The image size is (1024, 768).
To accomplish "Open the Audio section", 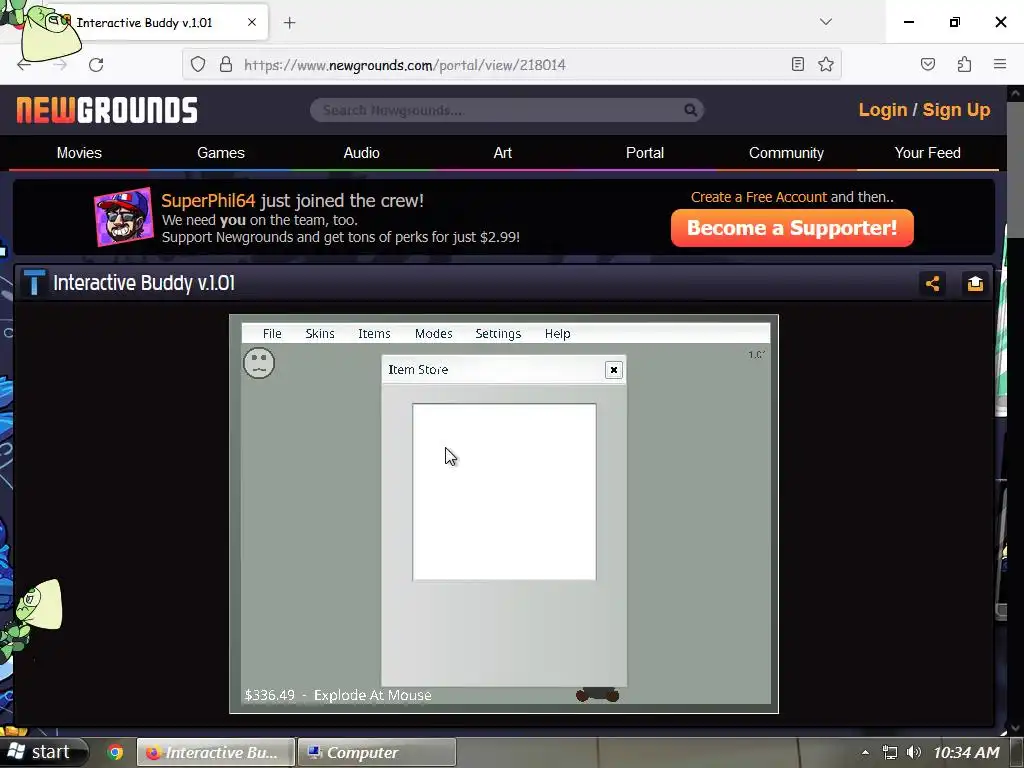I will point(362,153).
